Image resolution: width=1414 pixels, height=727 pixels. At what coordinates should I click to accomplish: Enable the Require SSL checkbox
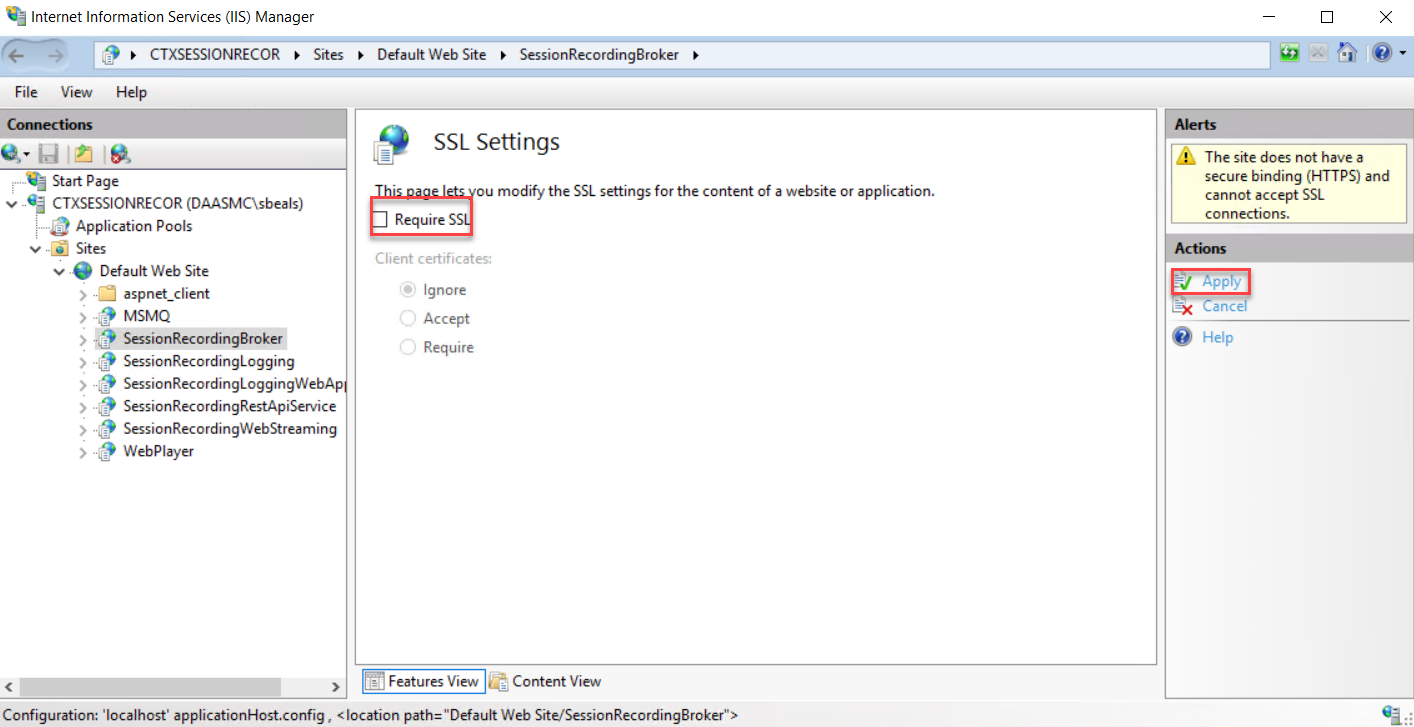[x=381, y=219]
